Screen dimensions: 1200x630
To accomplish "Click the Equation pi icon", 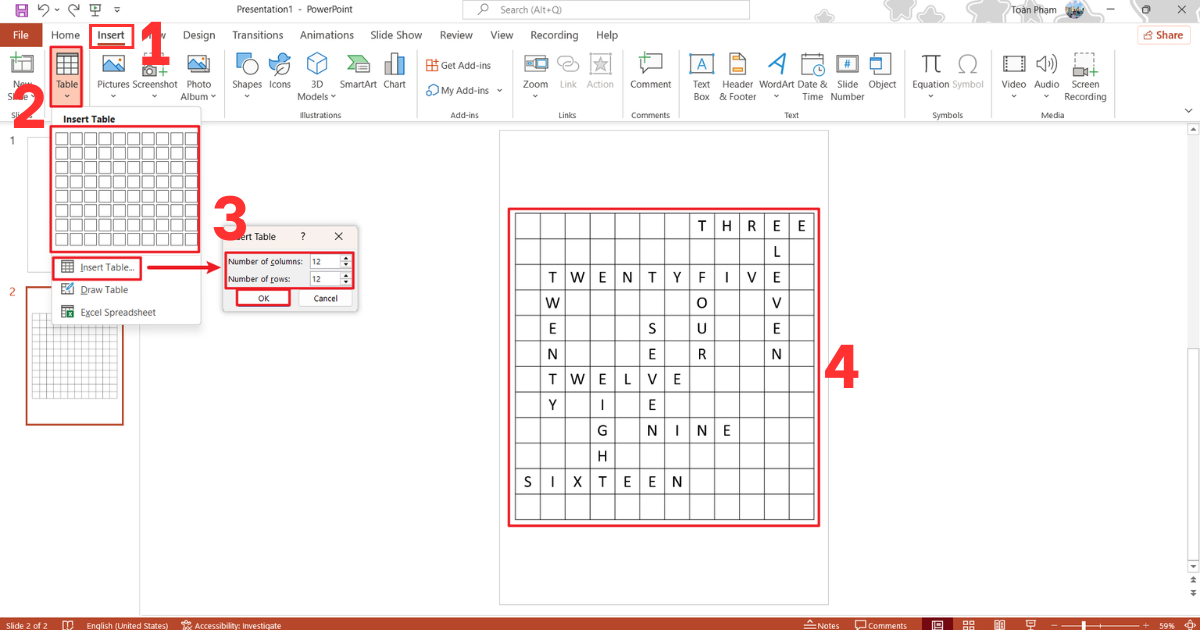I will click(x=931, y=65).
